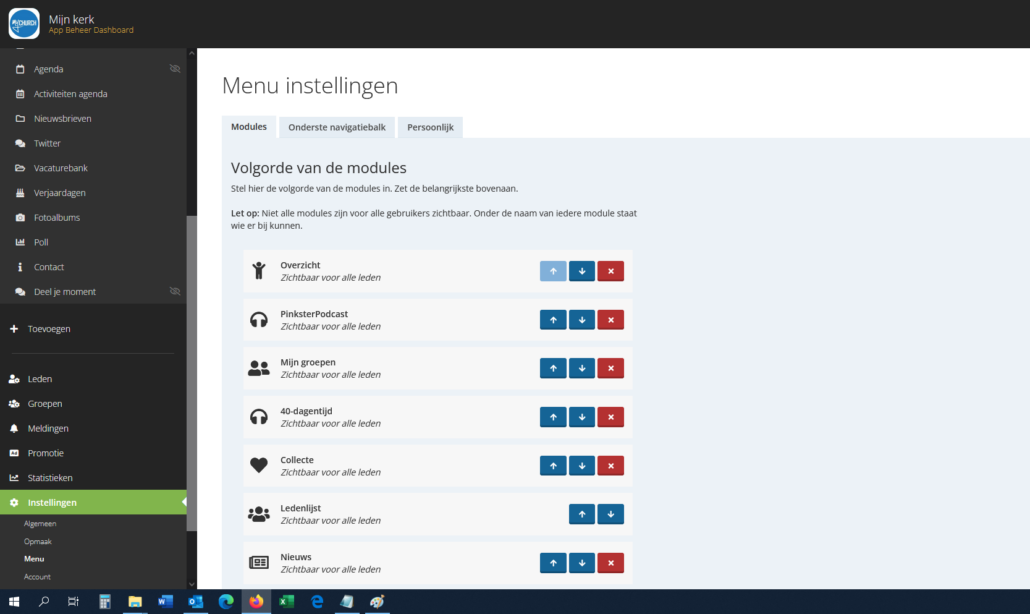Delete the Nieuws module

[610, 563]
